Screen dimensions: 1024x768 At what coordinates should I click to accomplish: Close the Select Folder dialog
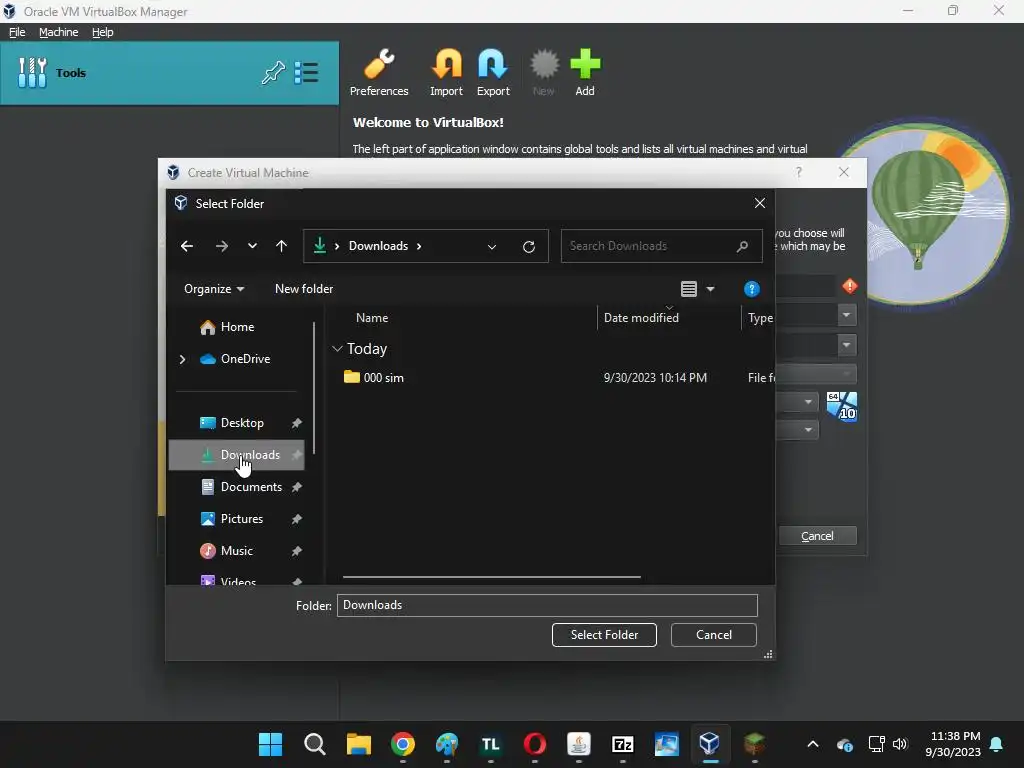(x=760, y=203)
